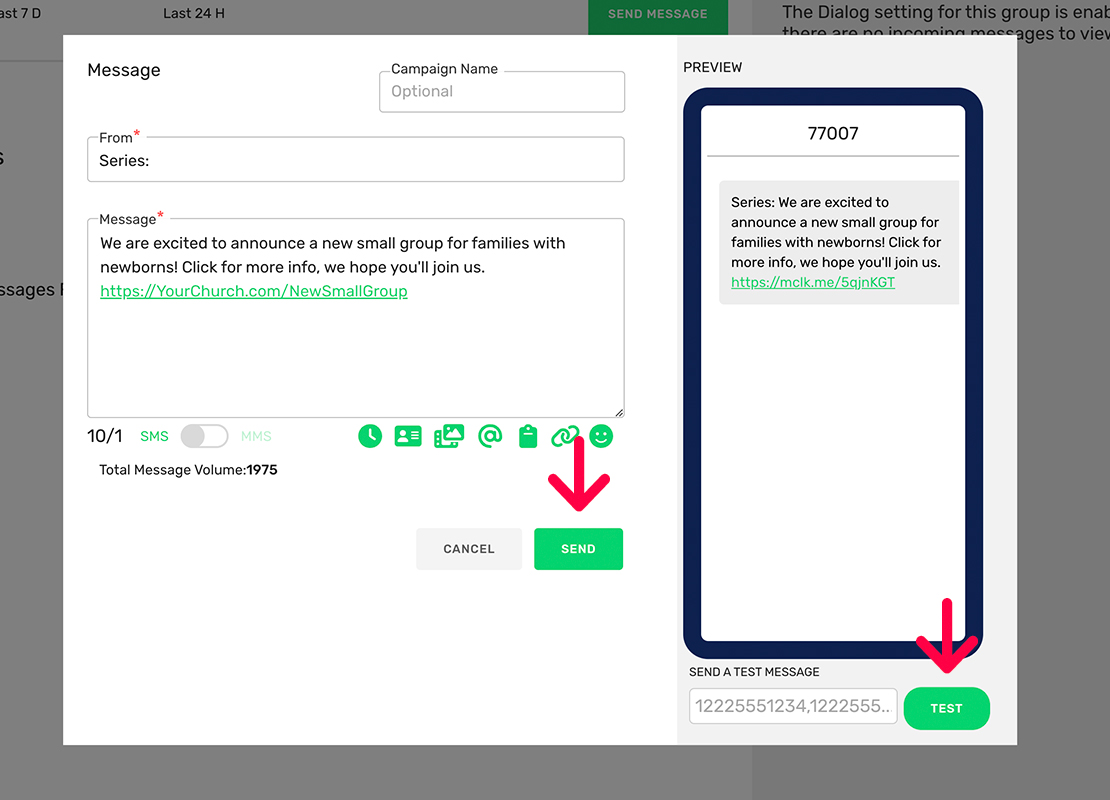Toggle the SMS/MMS switch
The width and height of the screenshot is (1110, 800).
point(204,436)
